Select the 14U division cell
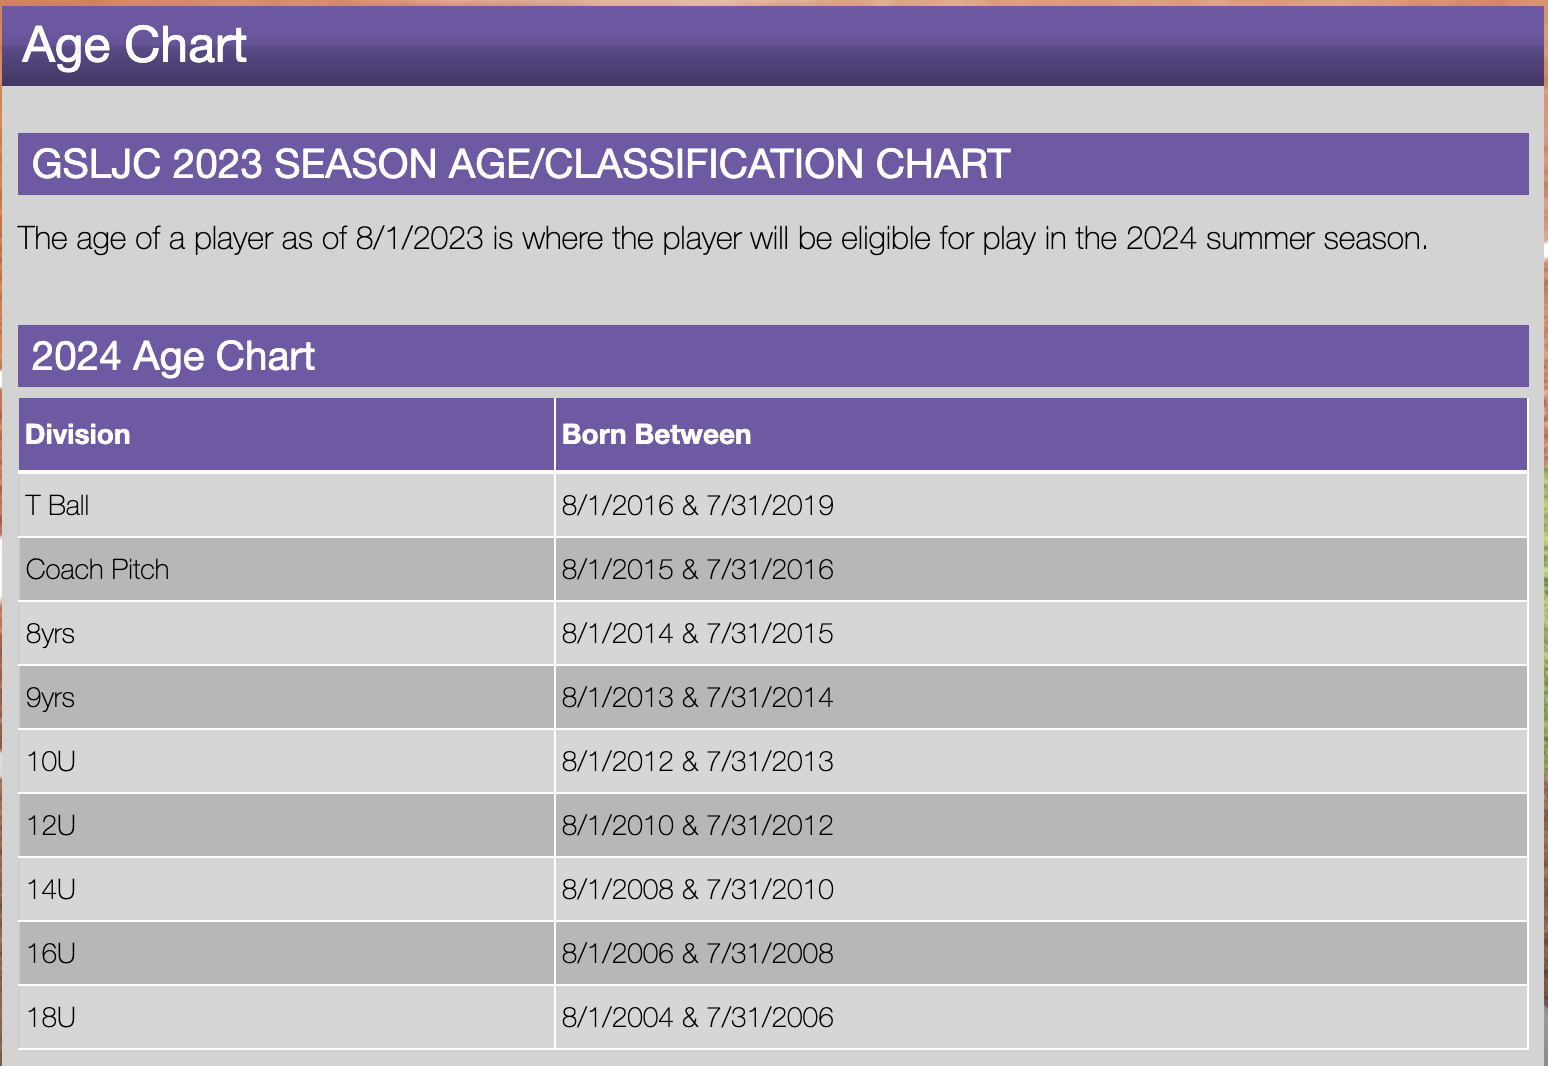This screenshot has height=1066, width=1548. (51, 889)
